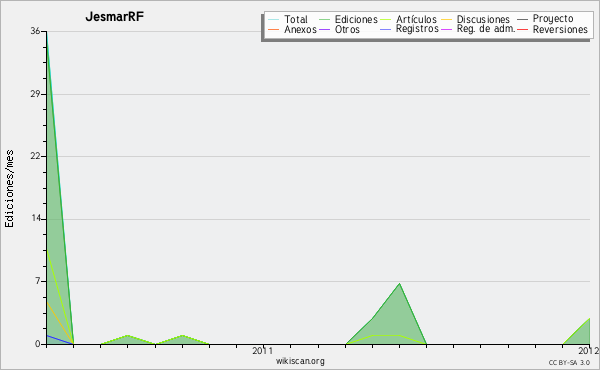600x370 pixels.
Task: Click the 2012 x-axis label
Action: click(589, 351)
